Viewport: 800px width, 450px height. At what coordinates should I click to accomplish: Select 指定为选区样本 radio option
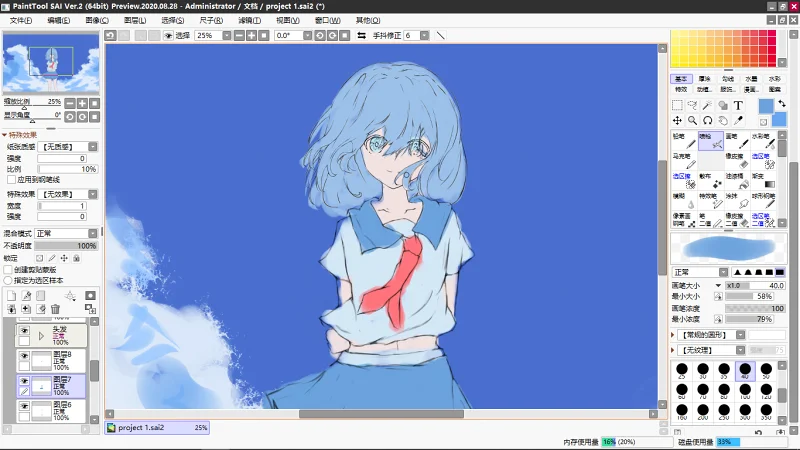pos(8,281)
